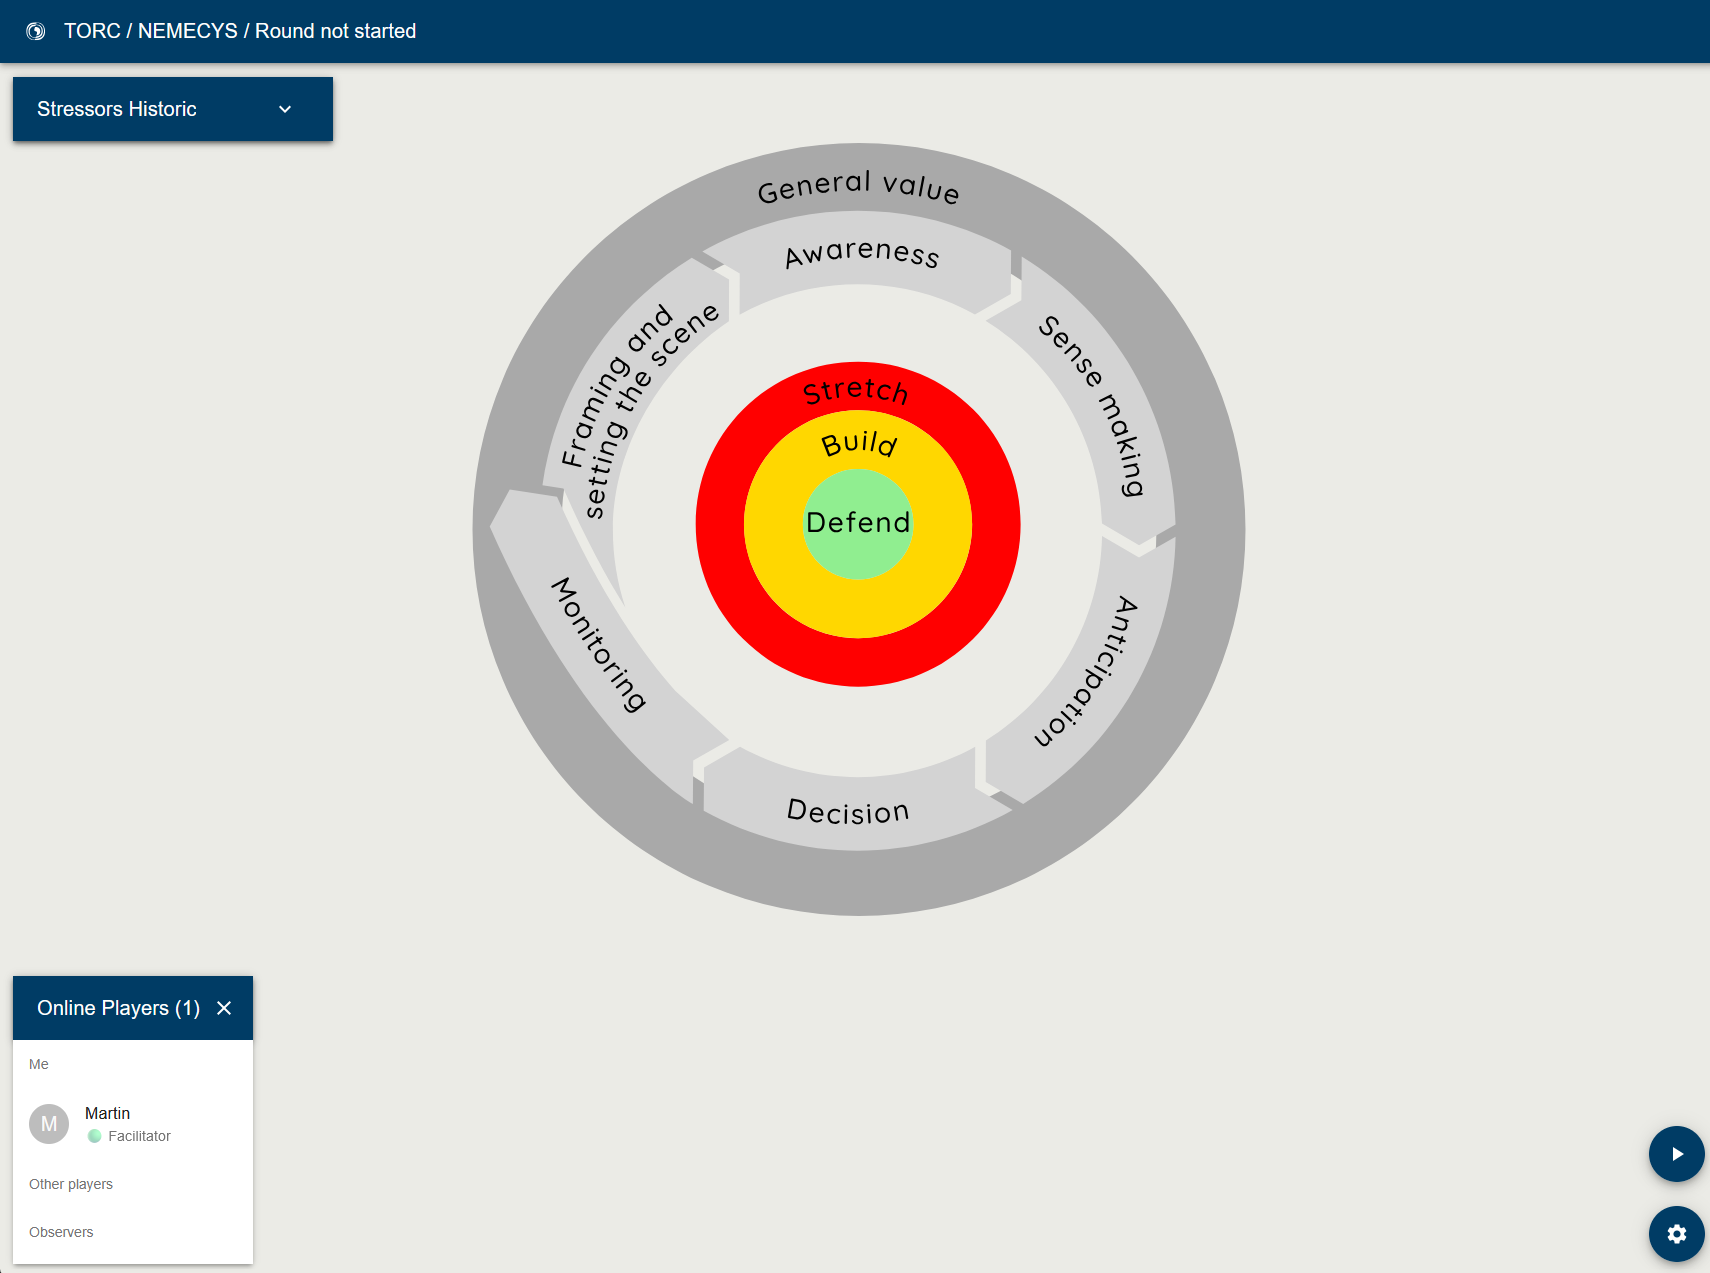This screenshot has height=1273, width=1710.
Task: Click the Decision segment
Action: coord(848,811)
